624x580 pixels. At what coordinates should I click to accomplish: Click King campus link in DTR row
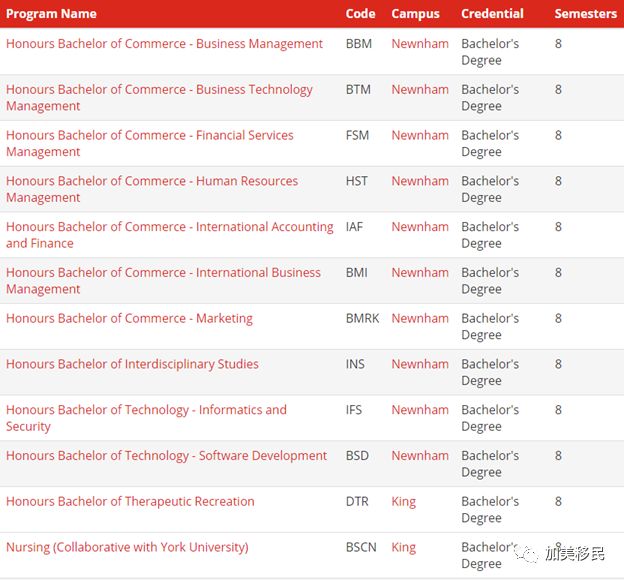[x=404, y=502]
